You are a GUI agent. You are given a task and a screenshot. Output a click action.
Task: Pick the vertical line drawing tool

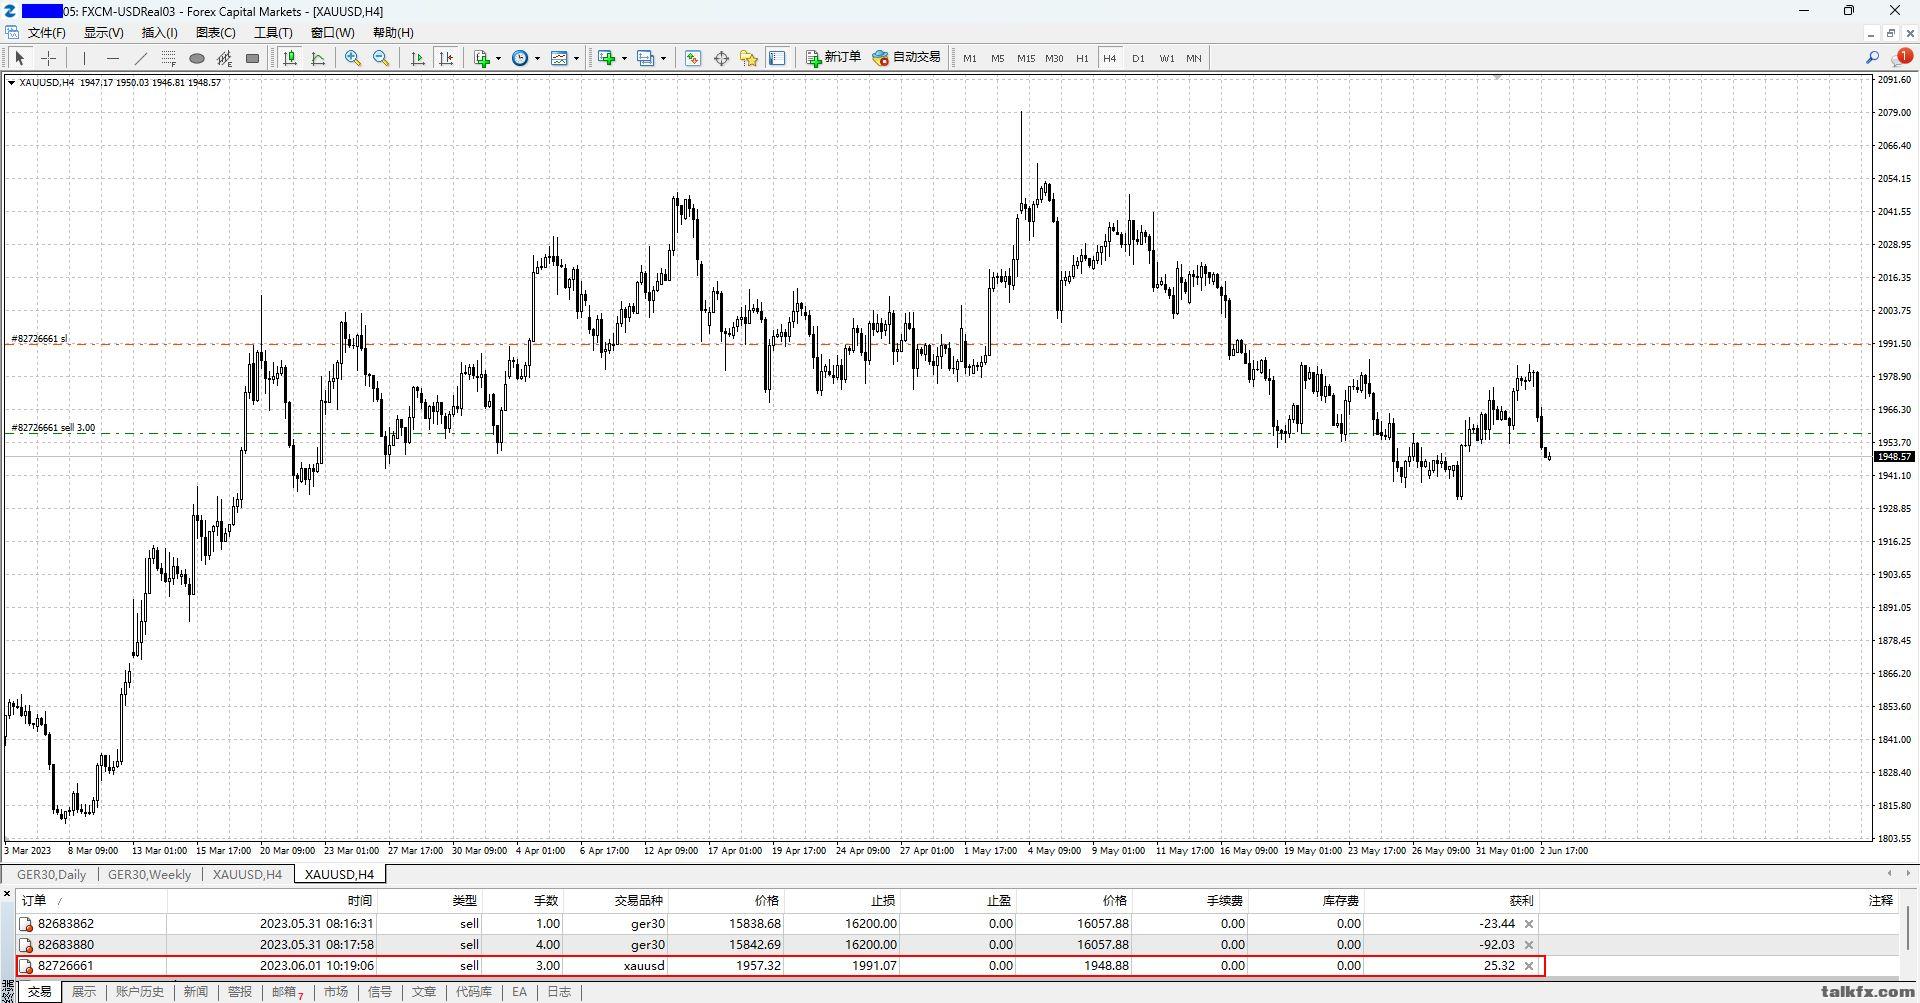(85, 58)
